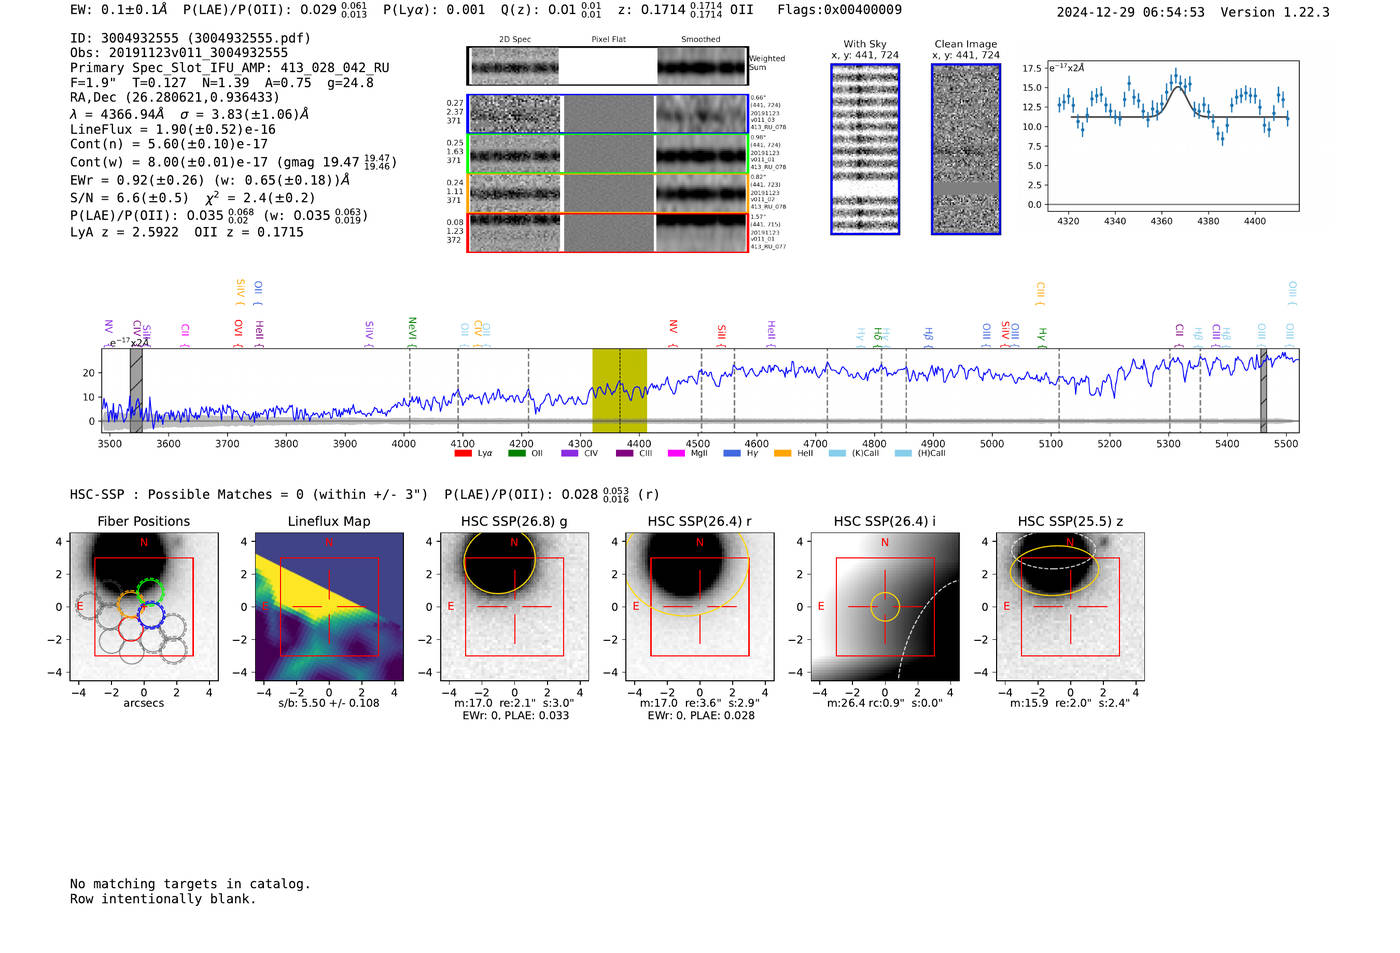1400x953 pixels.
Task: Click the m:26.4 rc:0.9" s:0.0" caption
Action: [x=885, y=703]
